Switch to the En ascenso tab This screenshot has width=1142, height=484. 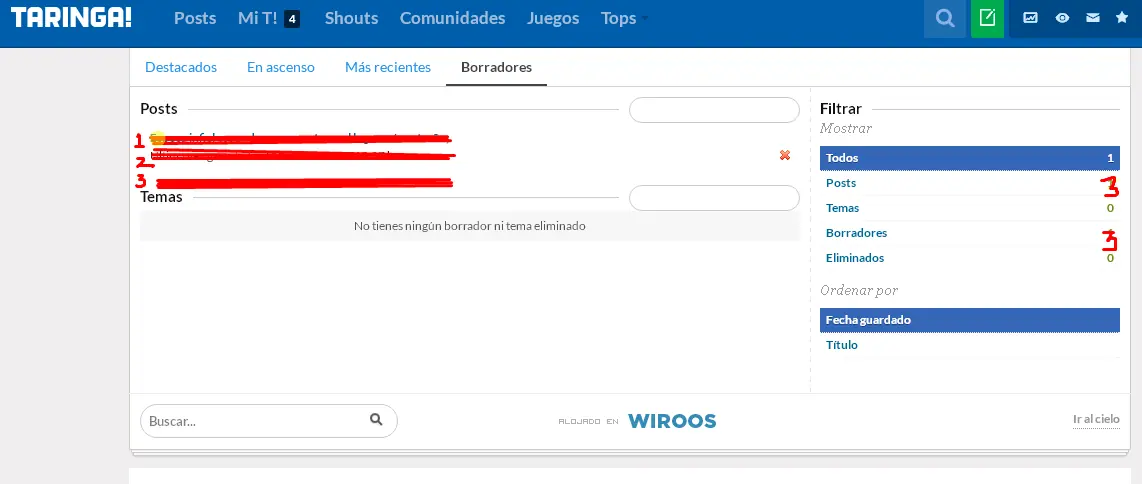point(280,67)
